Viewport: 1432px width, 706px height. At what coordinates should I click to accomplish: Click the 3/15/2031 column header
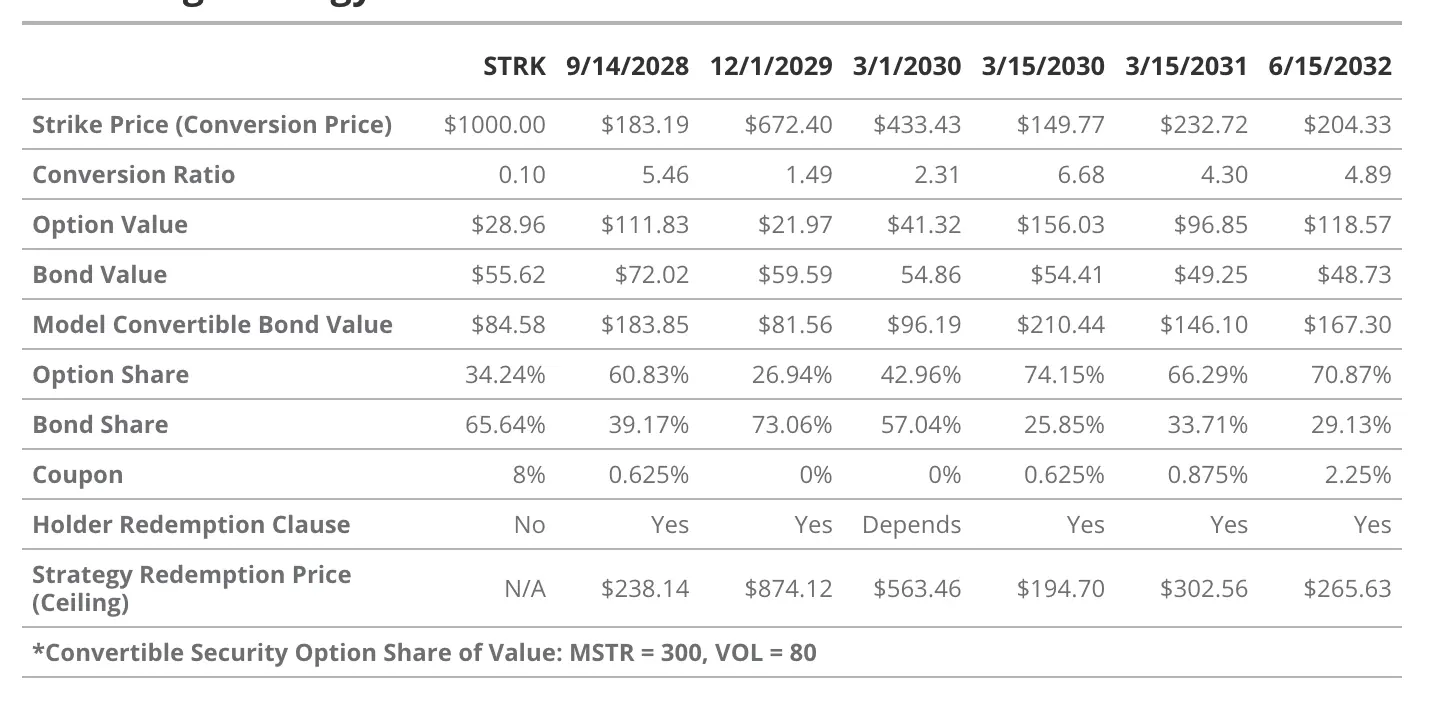tap(1186, 67)
